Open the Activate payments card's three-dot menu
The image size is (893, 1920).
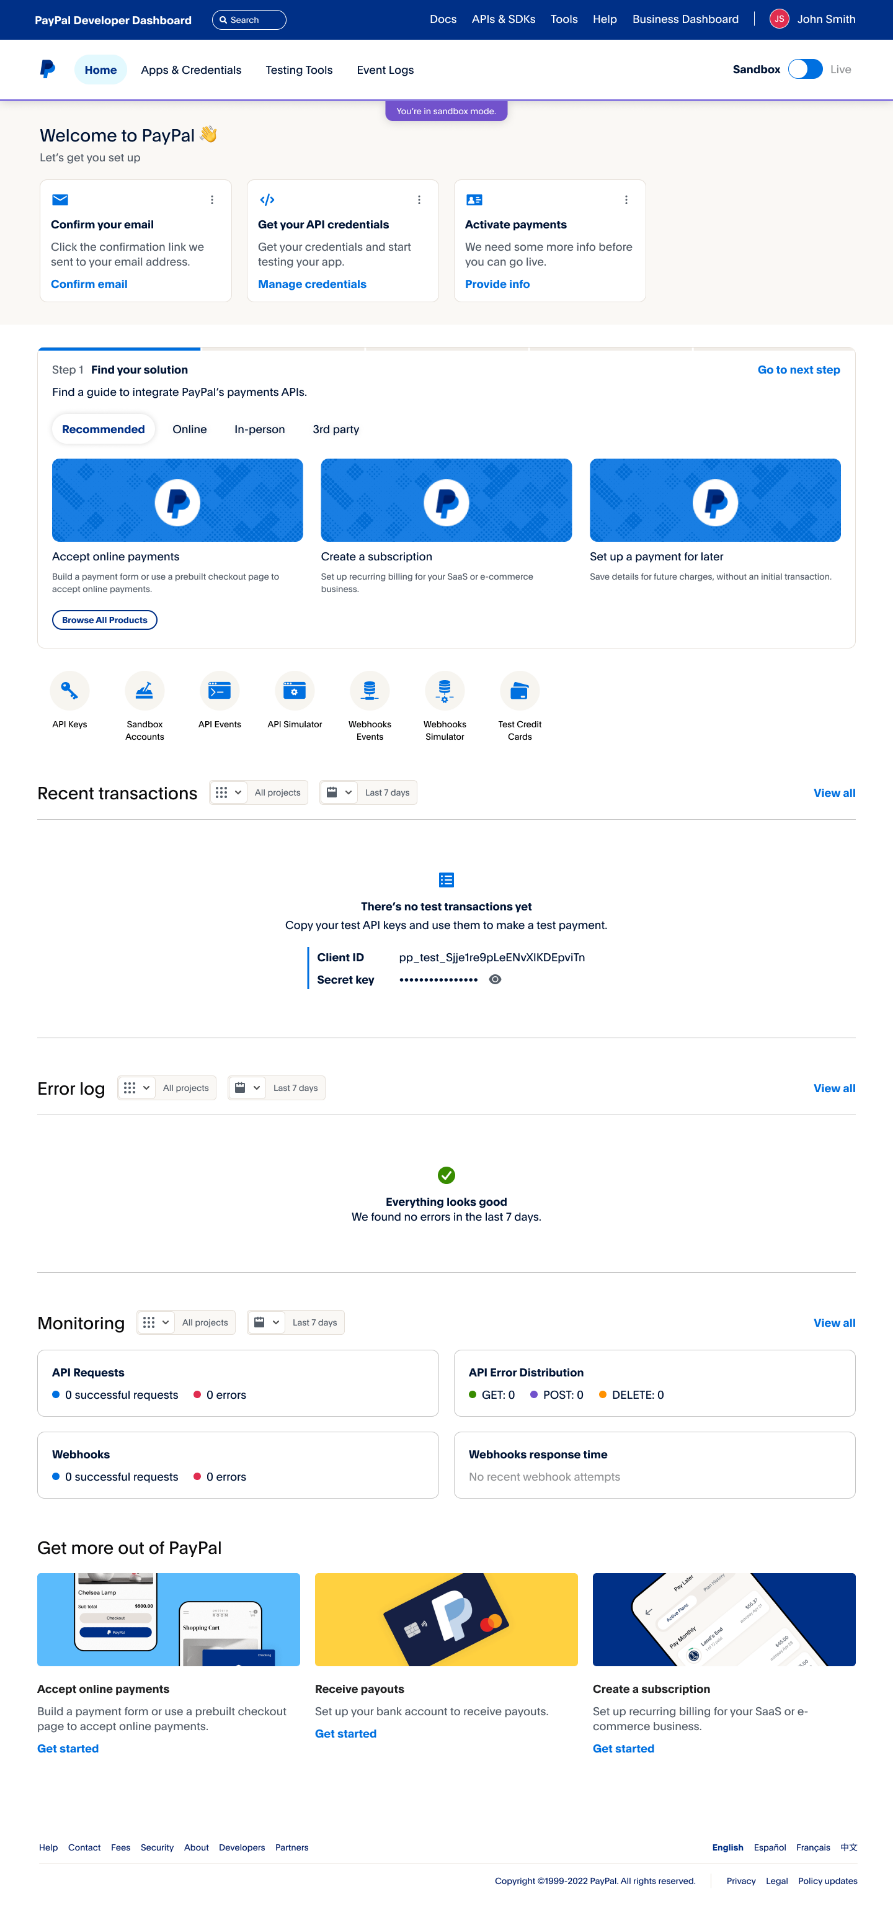tap(626, 200)
